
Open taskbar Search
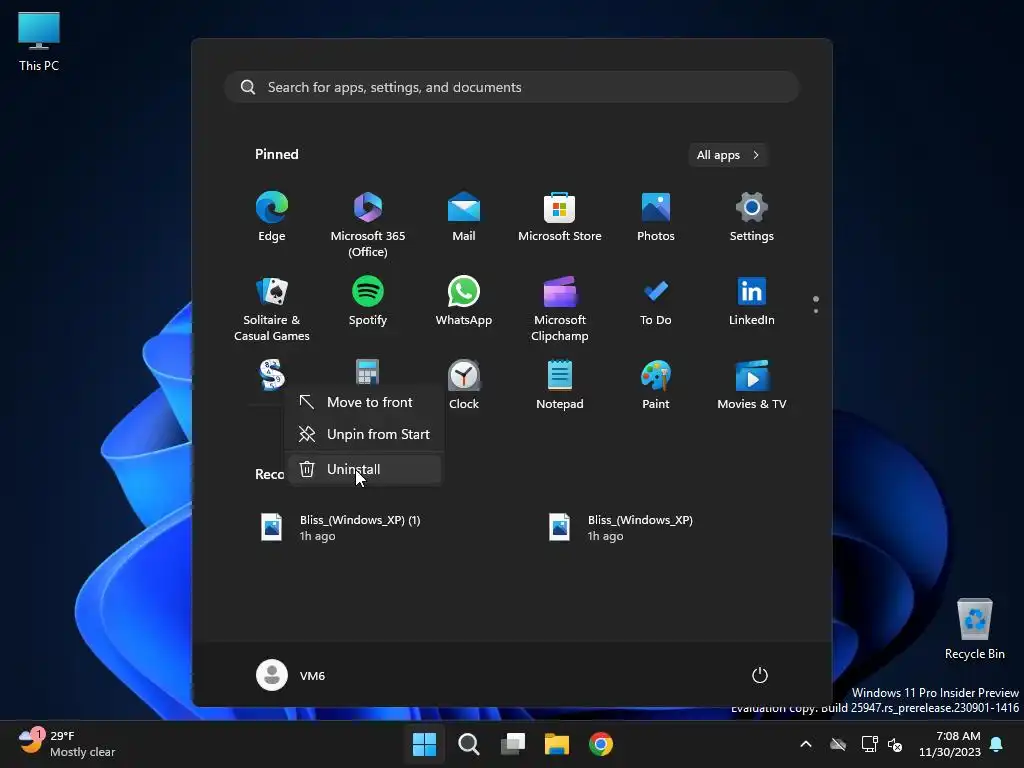tap(469, 744)
